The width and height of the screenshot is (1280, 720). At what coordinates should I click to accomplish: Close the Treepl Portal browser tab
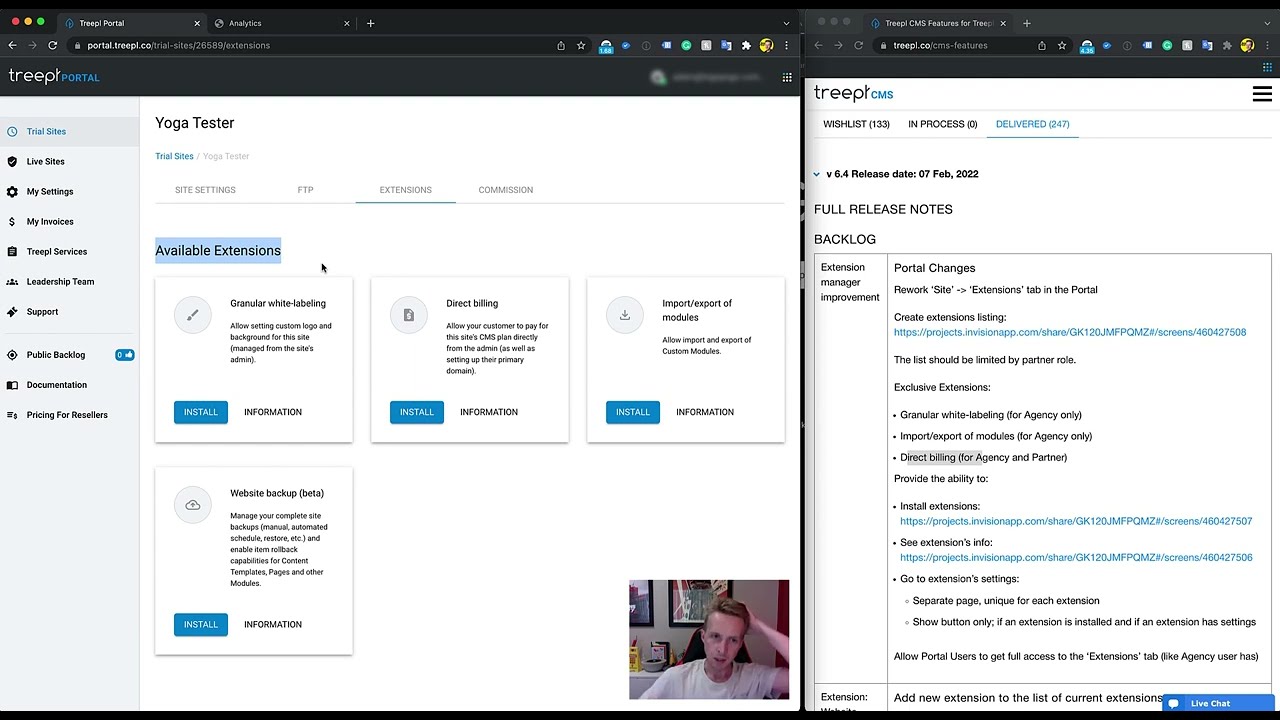pyautogui.click(x=197, y=23)
